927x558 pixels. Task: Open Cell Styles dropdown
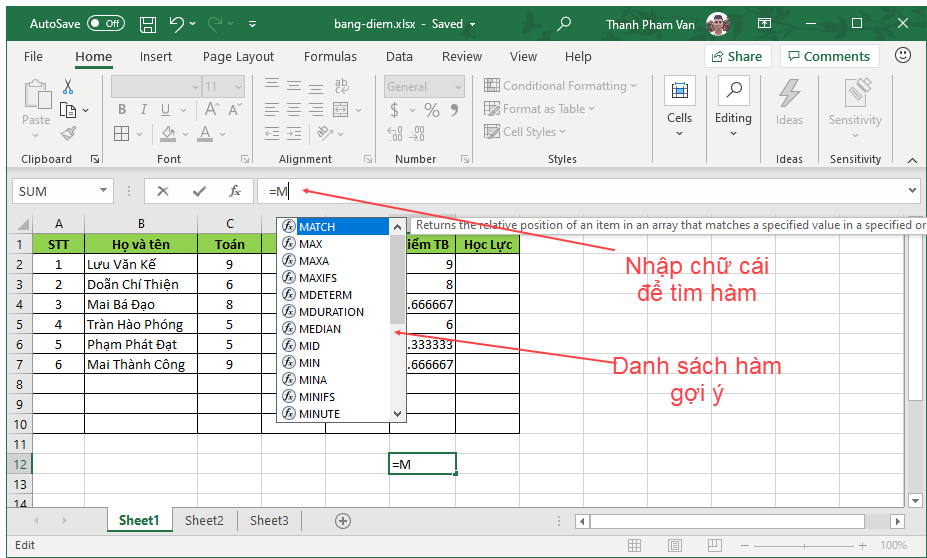tap(525, 132)
